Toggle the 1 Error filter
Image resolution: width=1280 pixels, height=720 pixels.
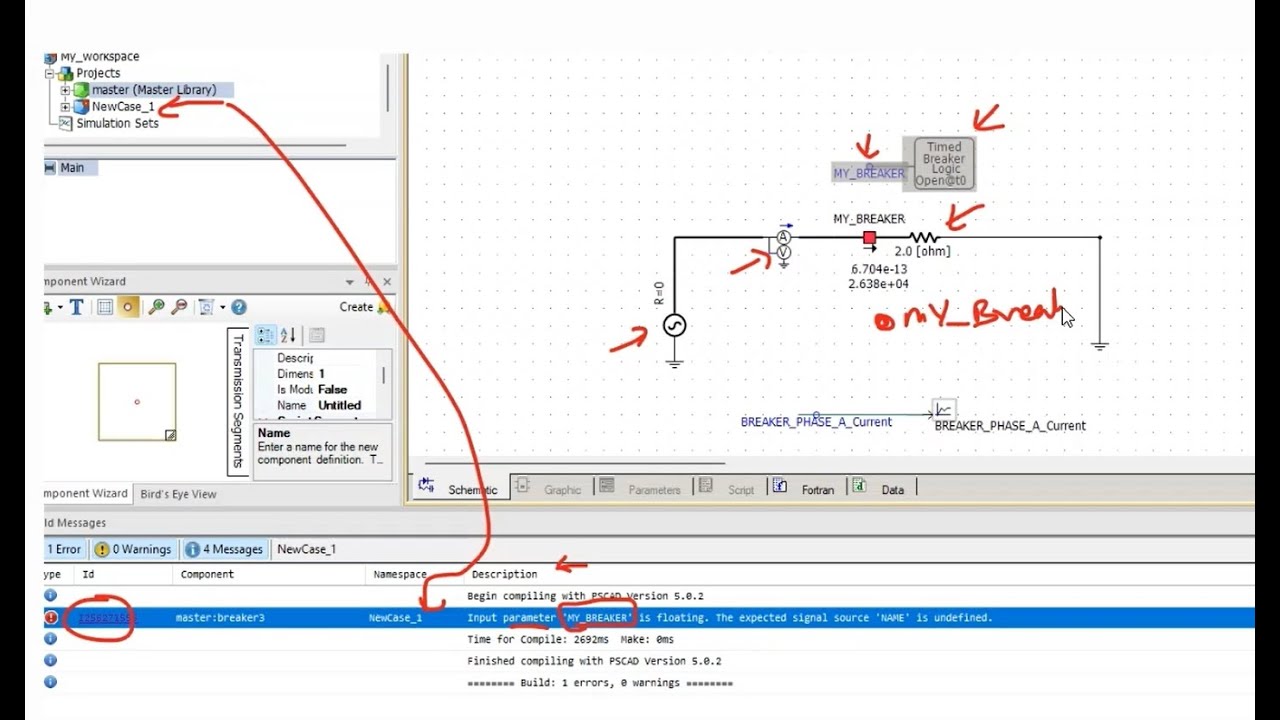(x=66, y=549)
